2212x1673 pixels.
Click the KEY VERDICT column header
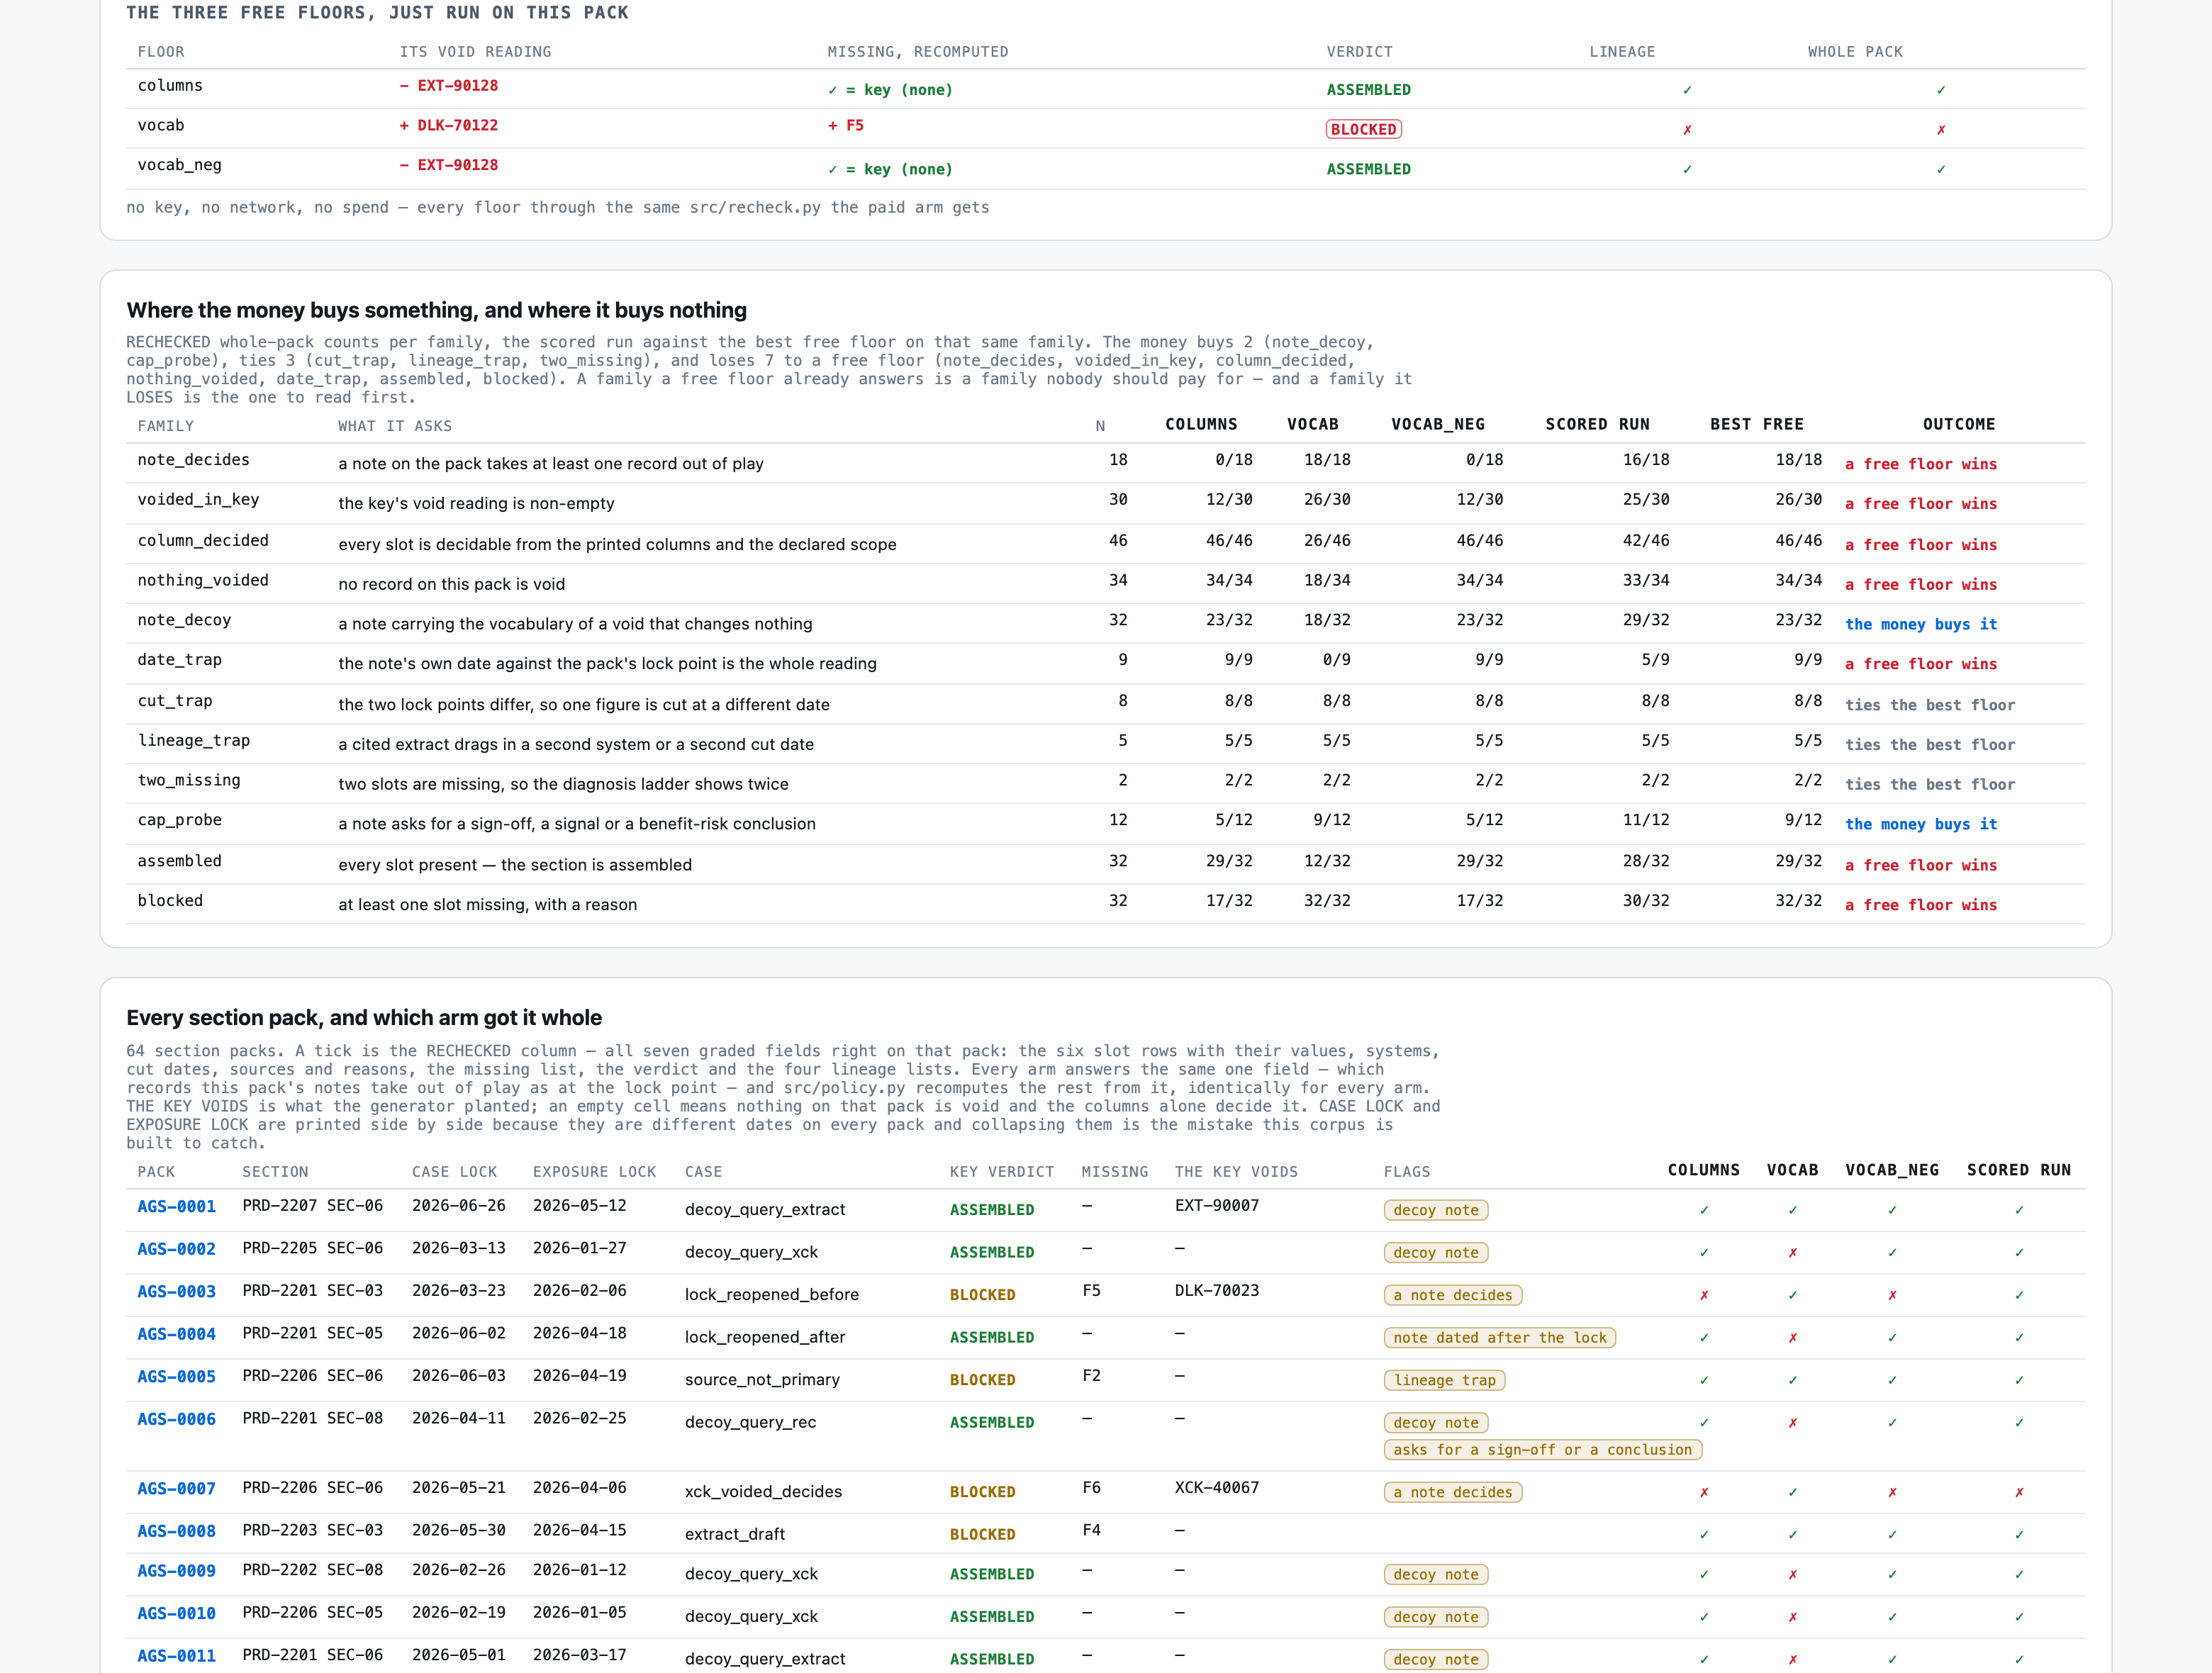tap(1001, 1171)
